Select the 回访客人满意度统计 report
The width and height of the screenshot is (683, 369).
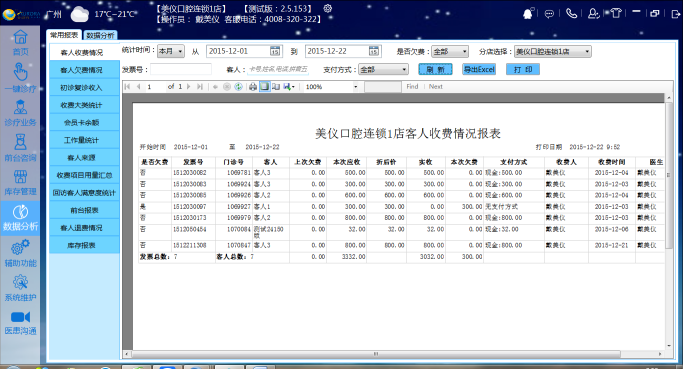coord(84,193)
